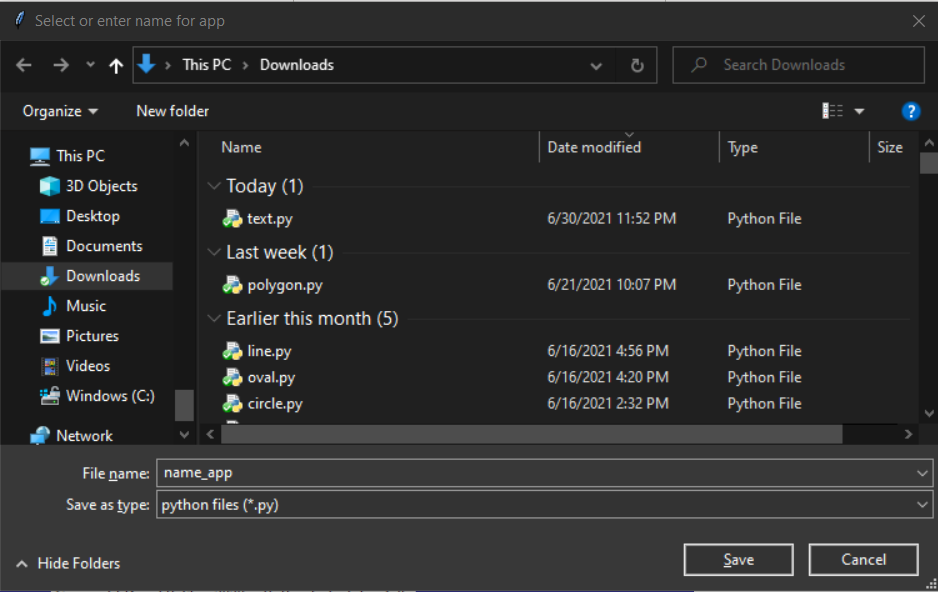The width and height of the screenshot is (938, 592).
Task: Click the Python icon beside polygon.py
Action: pos(232,285)
